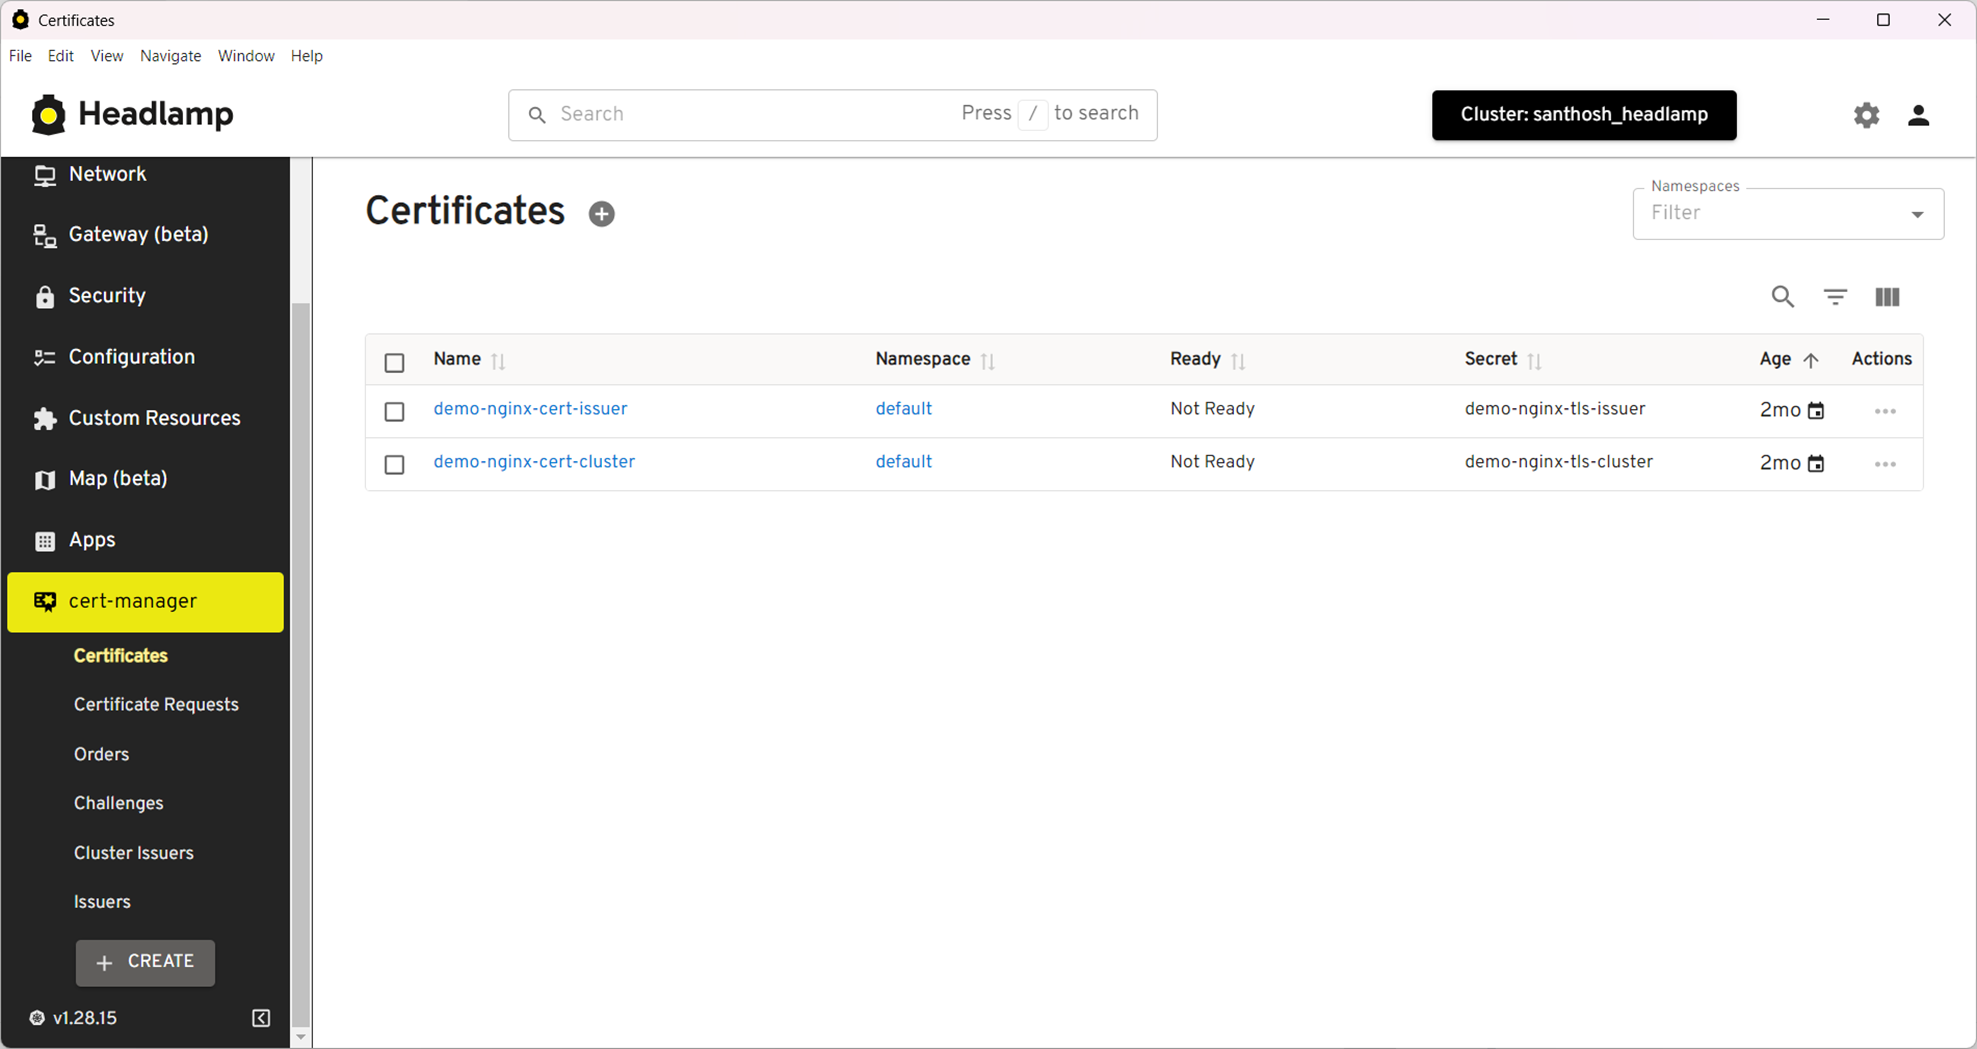Click demo-nginx-tls-cluster secret text
The height and width of the screenshot is (1049, 1977).
[1558, 462]
